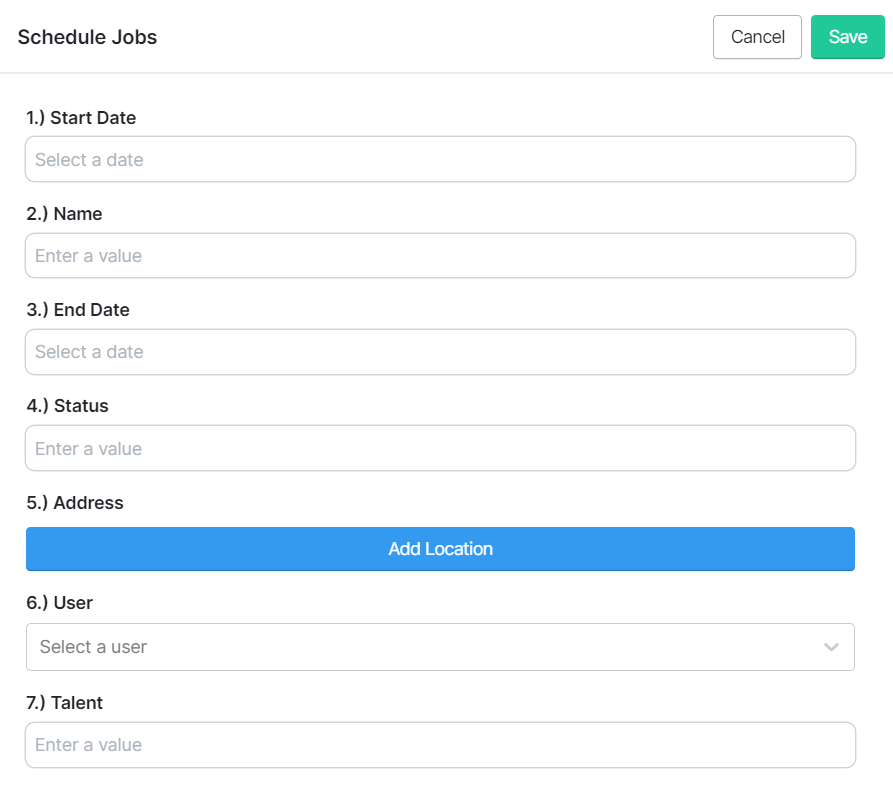
Task: Open the End Date date picker field
Action: 440,352
